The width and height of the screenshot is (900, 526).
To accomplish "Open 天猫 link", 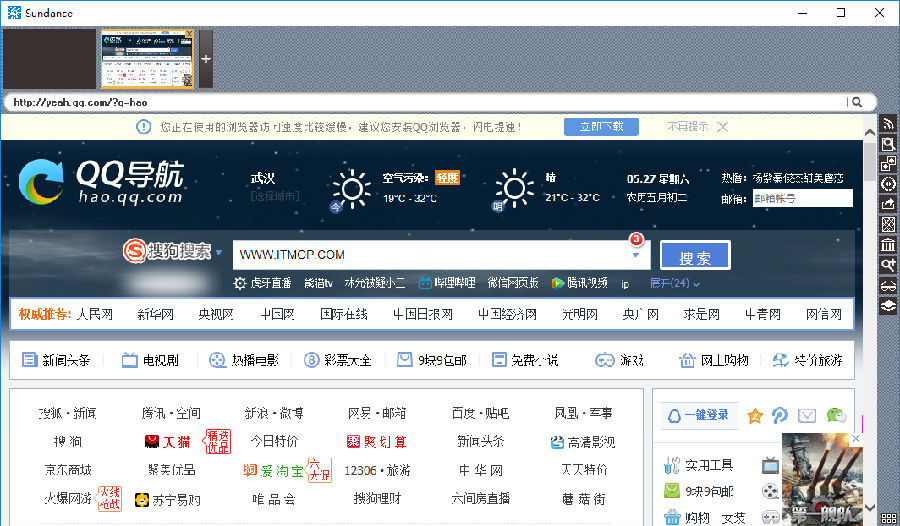I will click(x=168, y=442).
